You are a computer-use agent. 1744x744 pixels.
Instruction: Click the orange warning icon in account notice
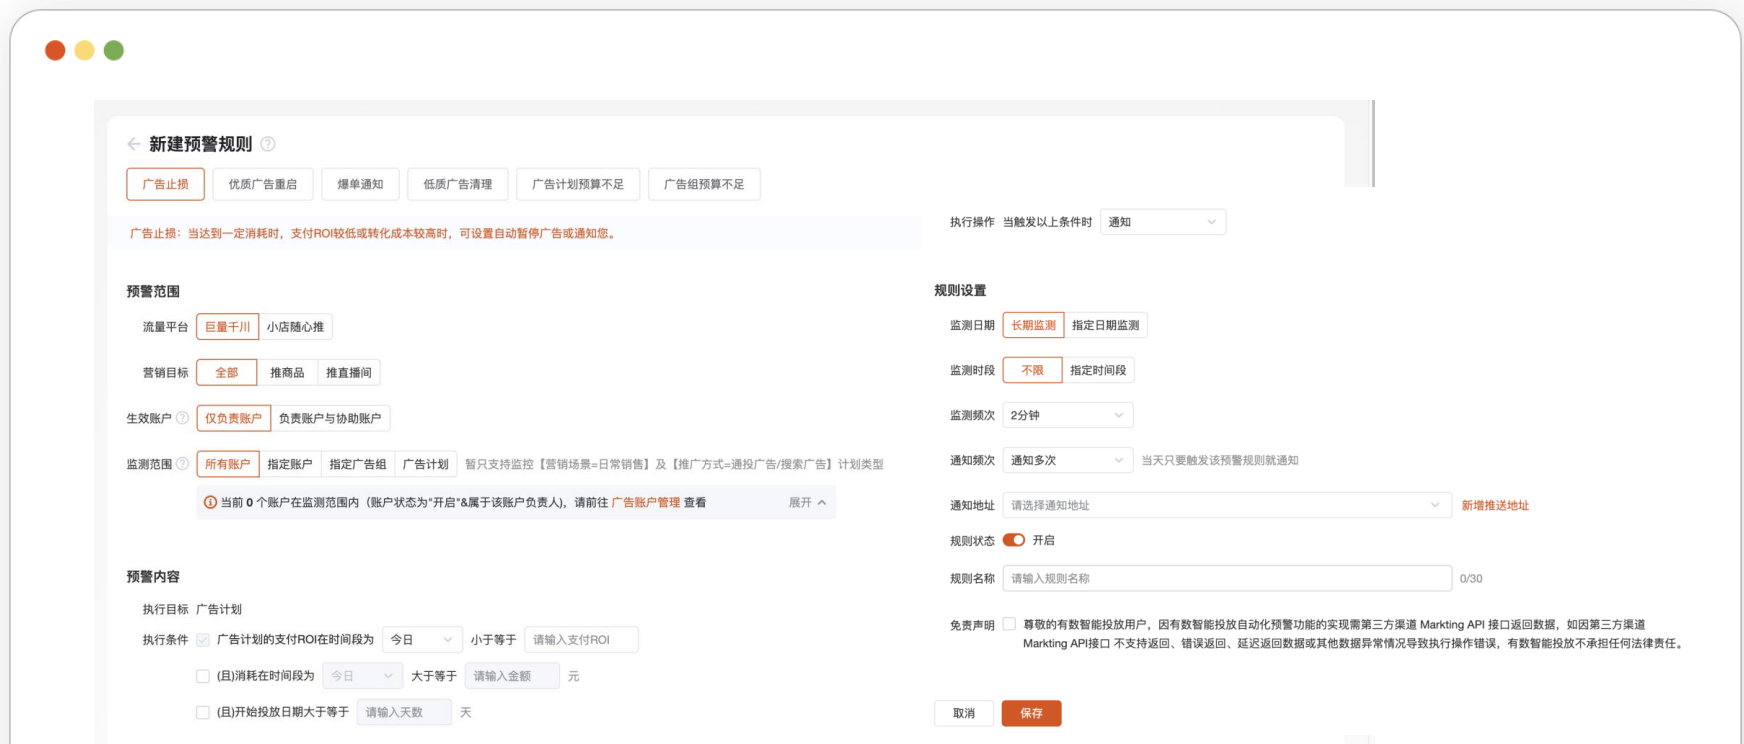click(210, 503)
